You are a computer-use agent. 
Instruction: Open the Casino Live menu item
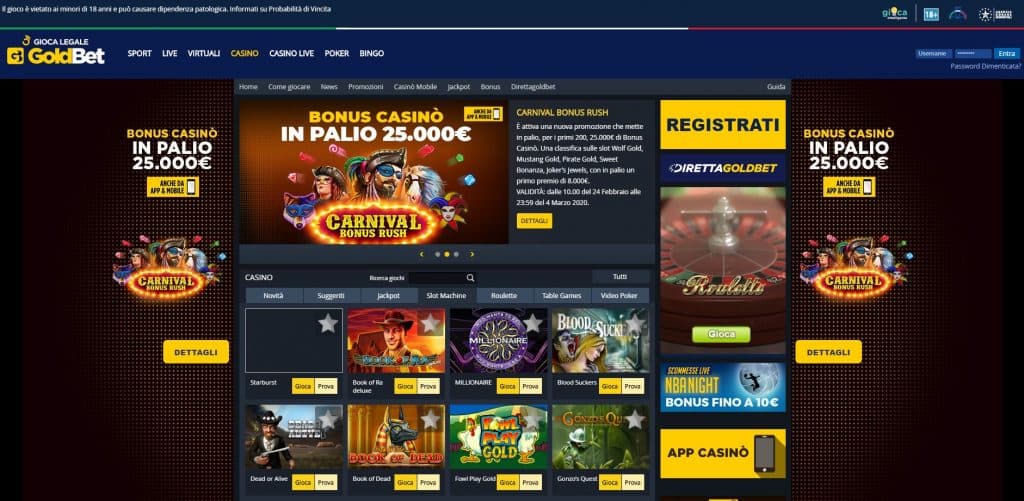(x=291, y=54)
